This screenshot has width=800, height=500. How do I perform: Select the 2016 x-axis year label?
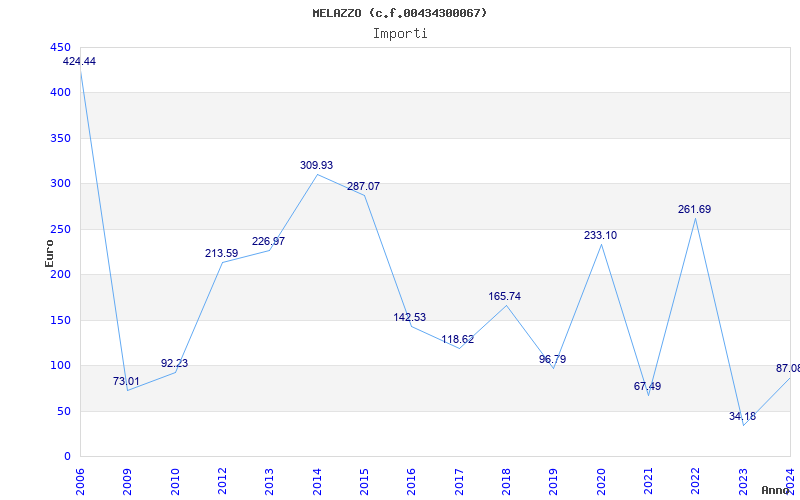point(412,481)
